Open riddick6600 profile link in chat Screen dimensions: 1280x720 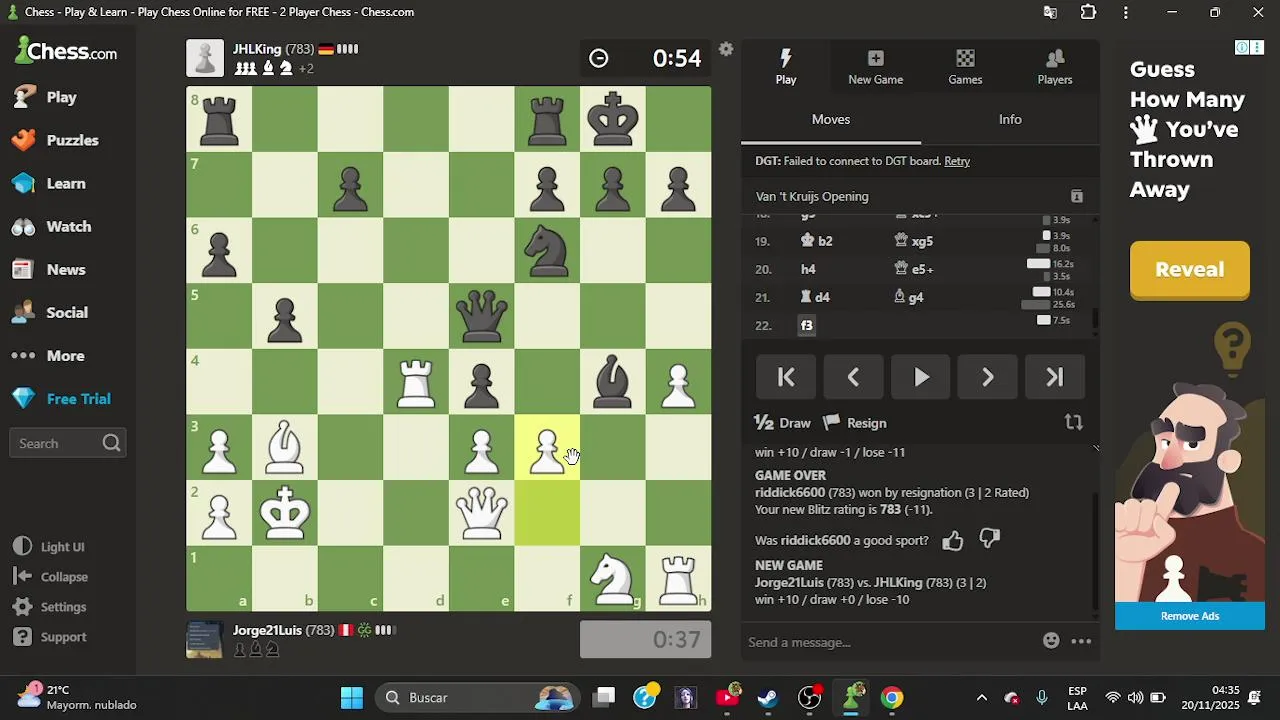point(790,492)
